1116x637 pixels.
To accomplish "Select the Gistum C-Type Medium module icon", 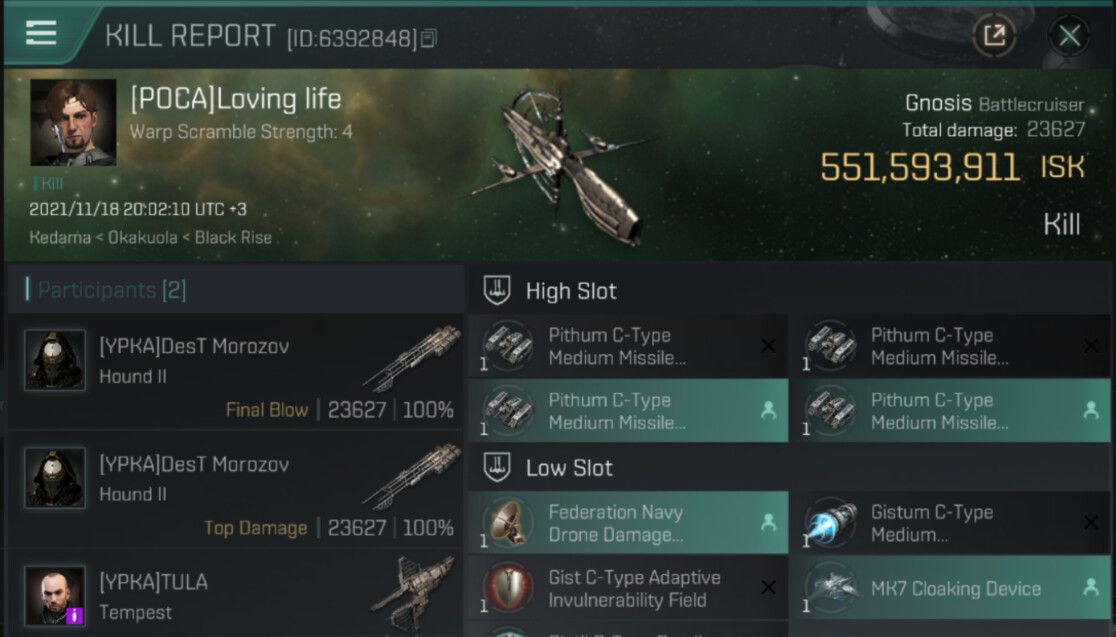I will 831,523.
